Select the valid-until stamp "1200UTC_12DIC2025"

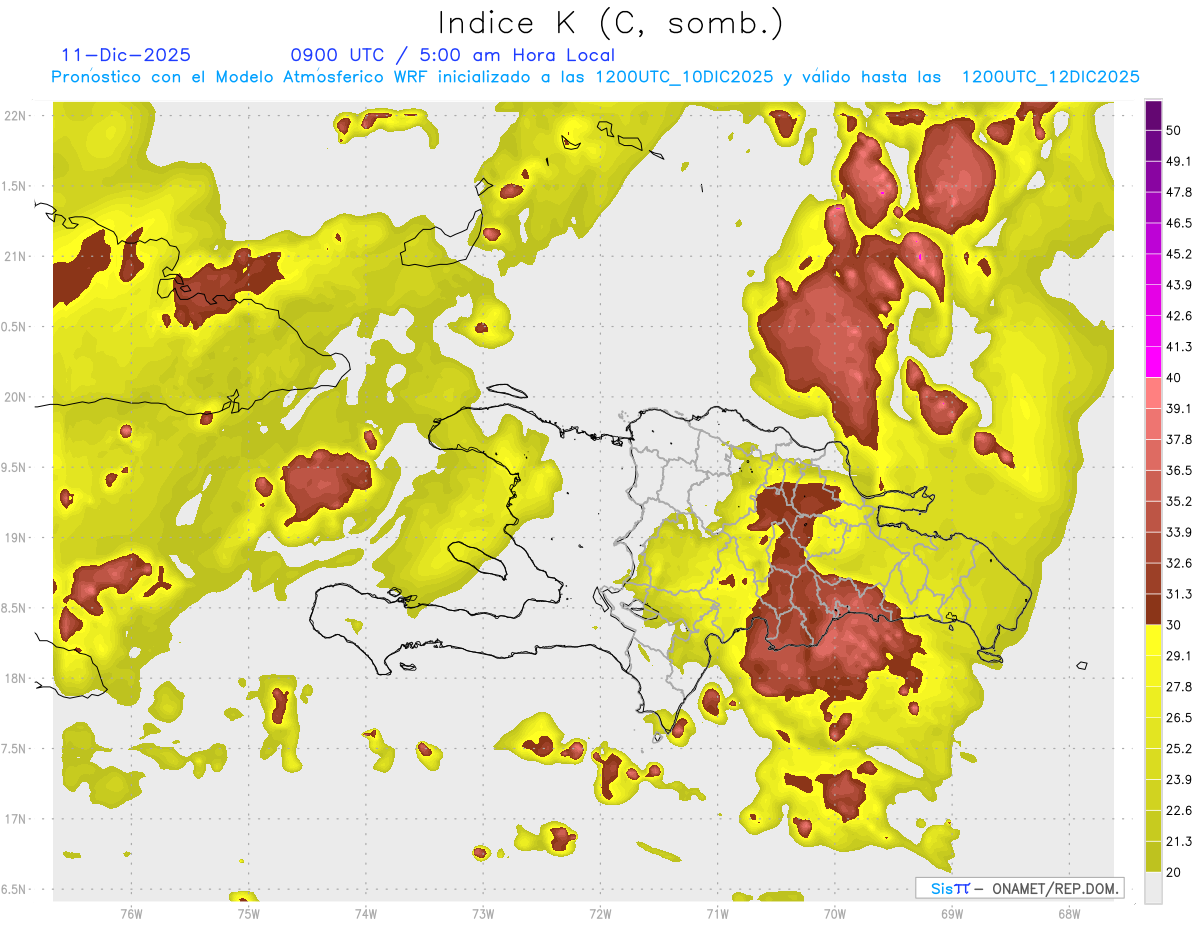coord(1050,77)
